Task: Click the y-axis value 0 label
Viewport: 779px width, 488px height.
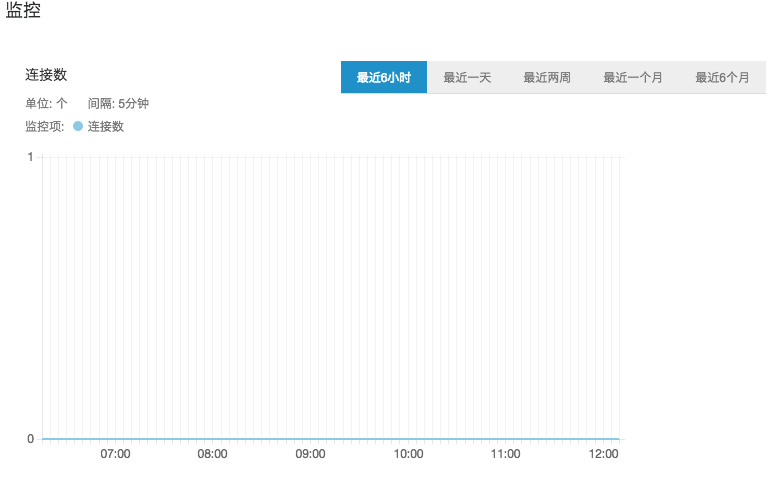Action: coord(31,439)
